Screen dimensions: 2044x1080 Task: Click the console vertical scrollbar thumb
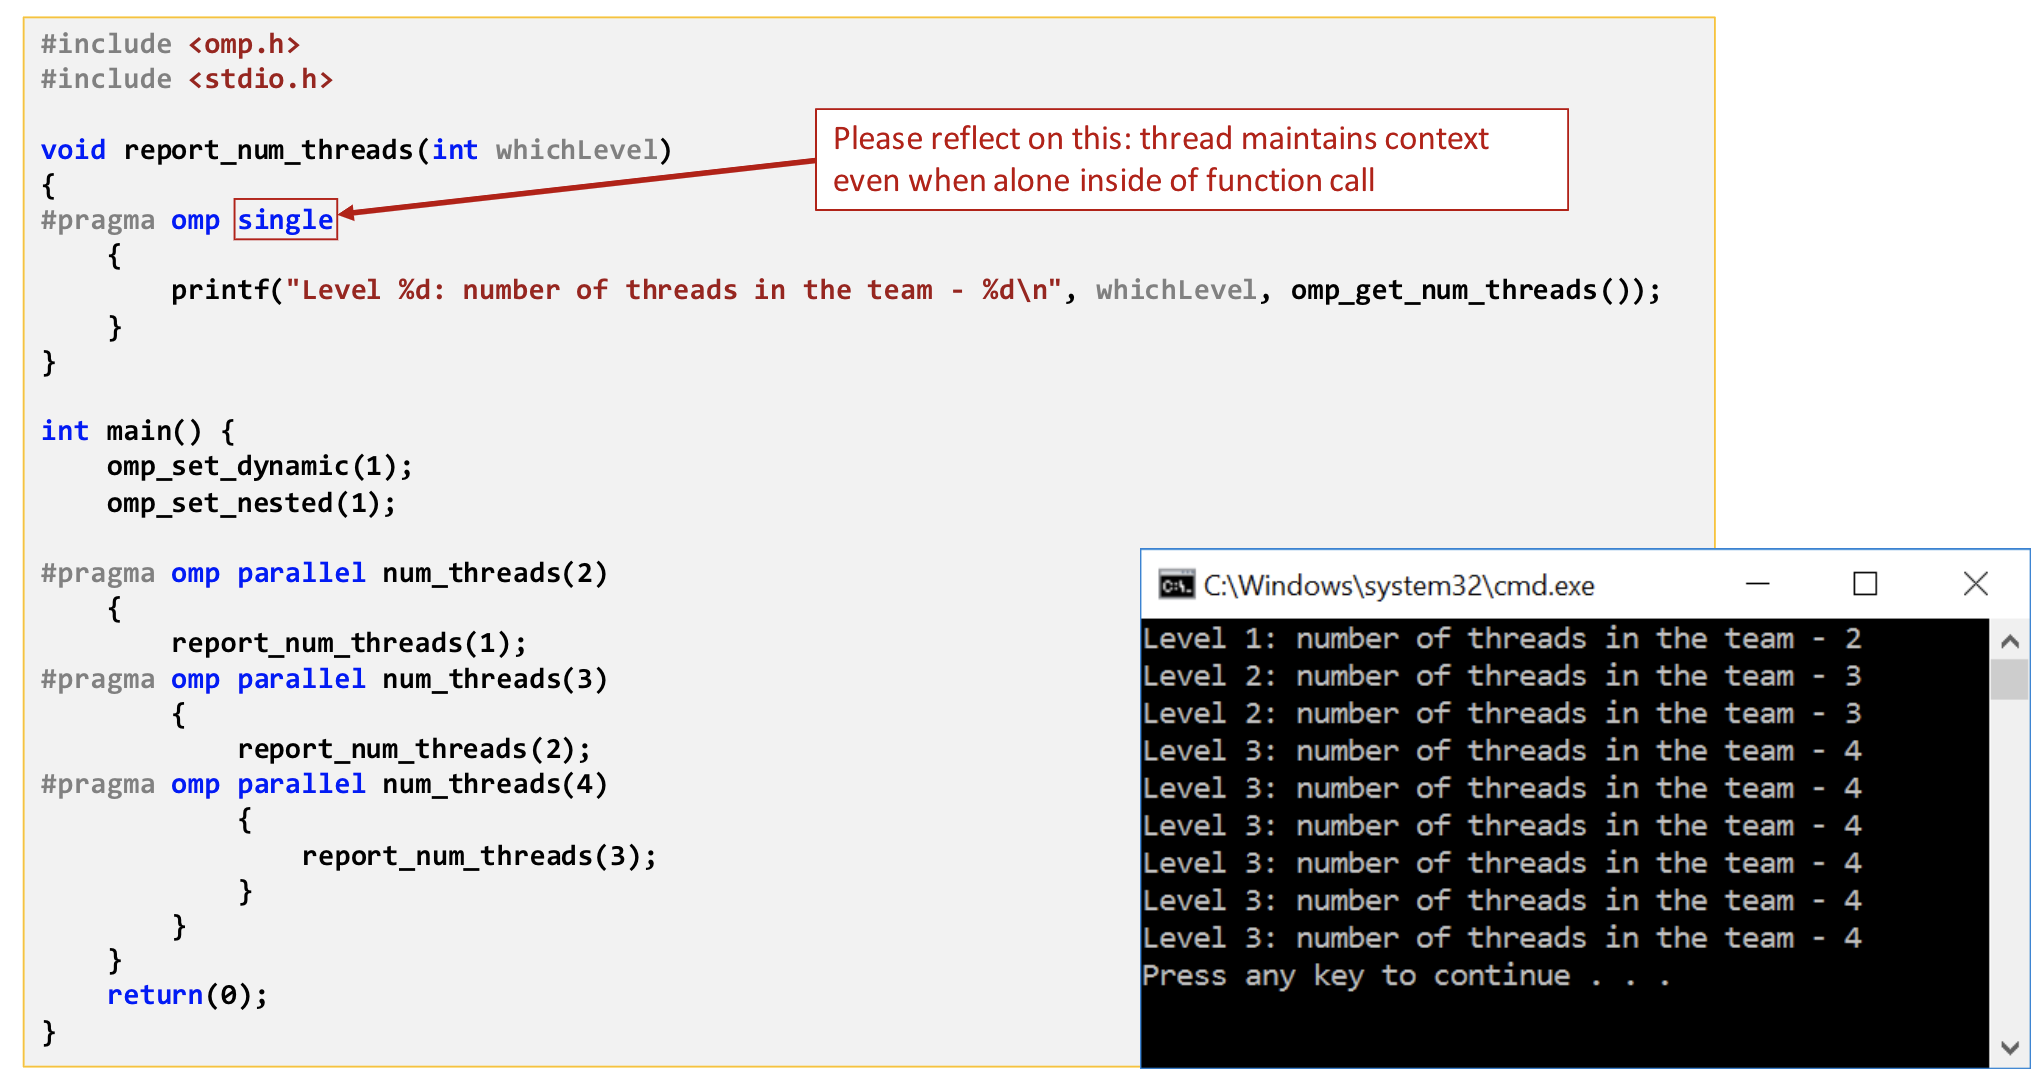coord(2010,680)
